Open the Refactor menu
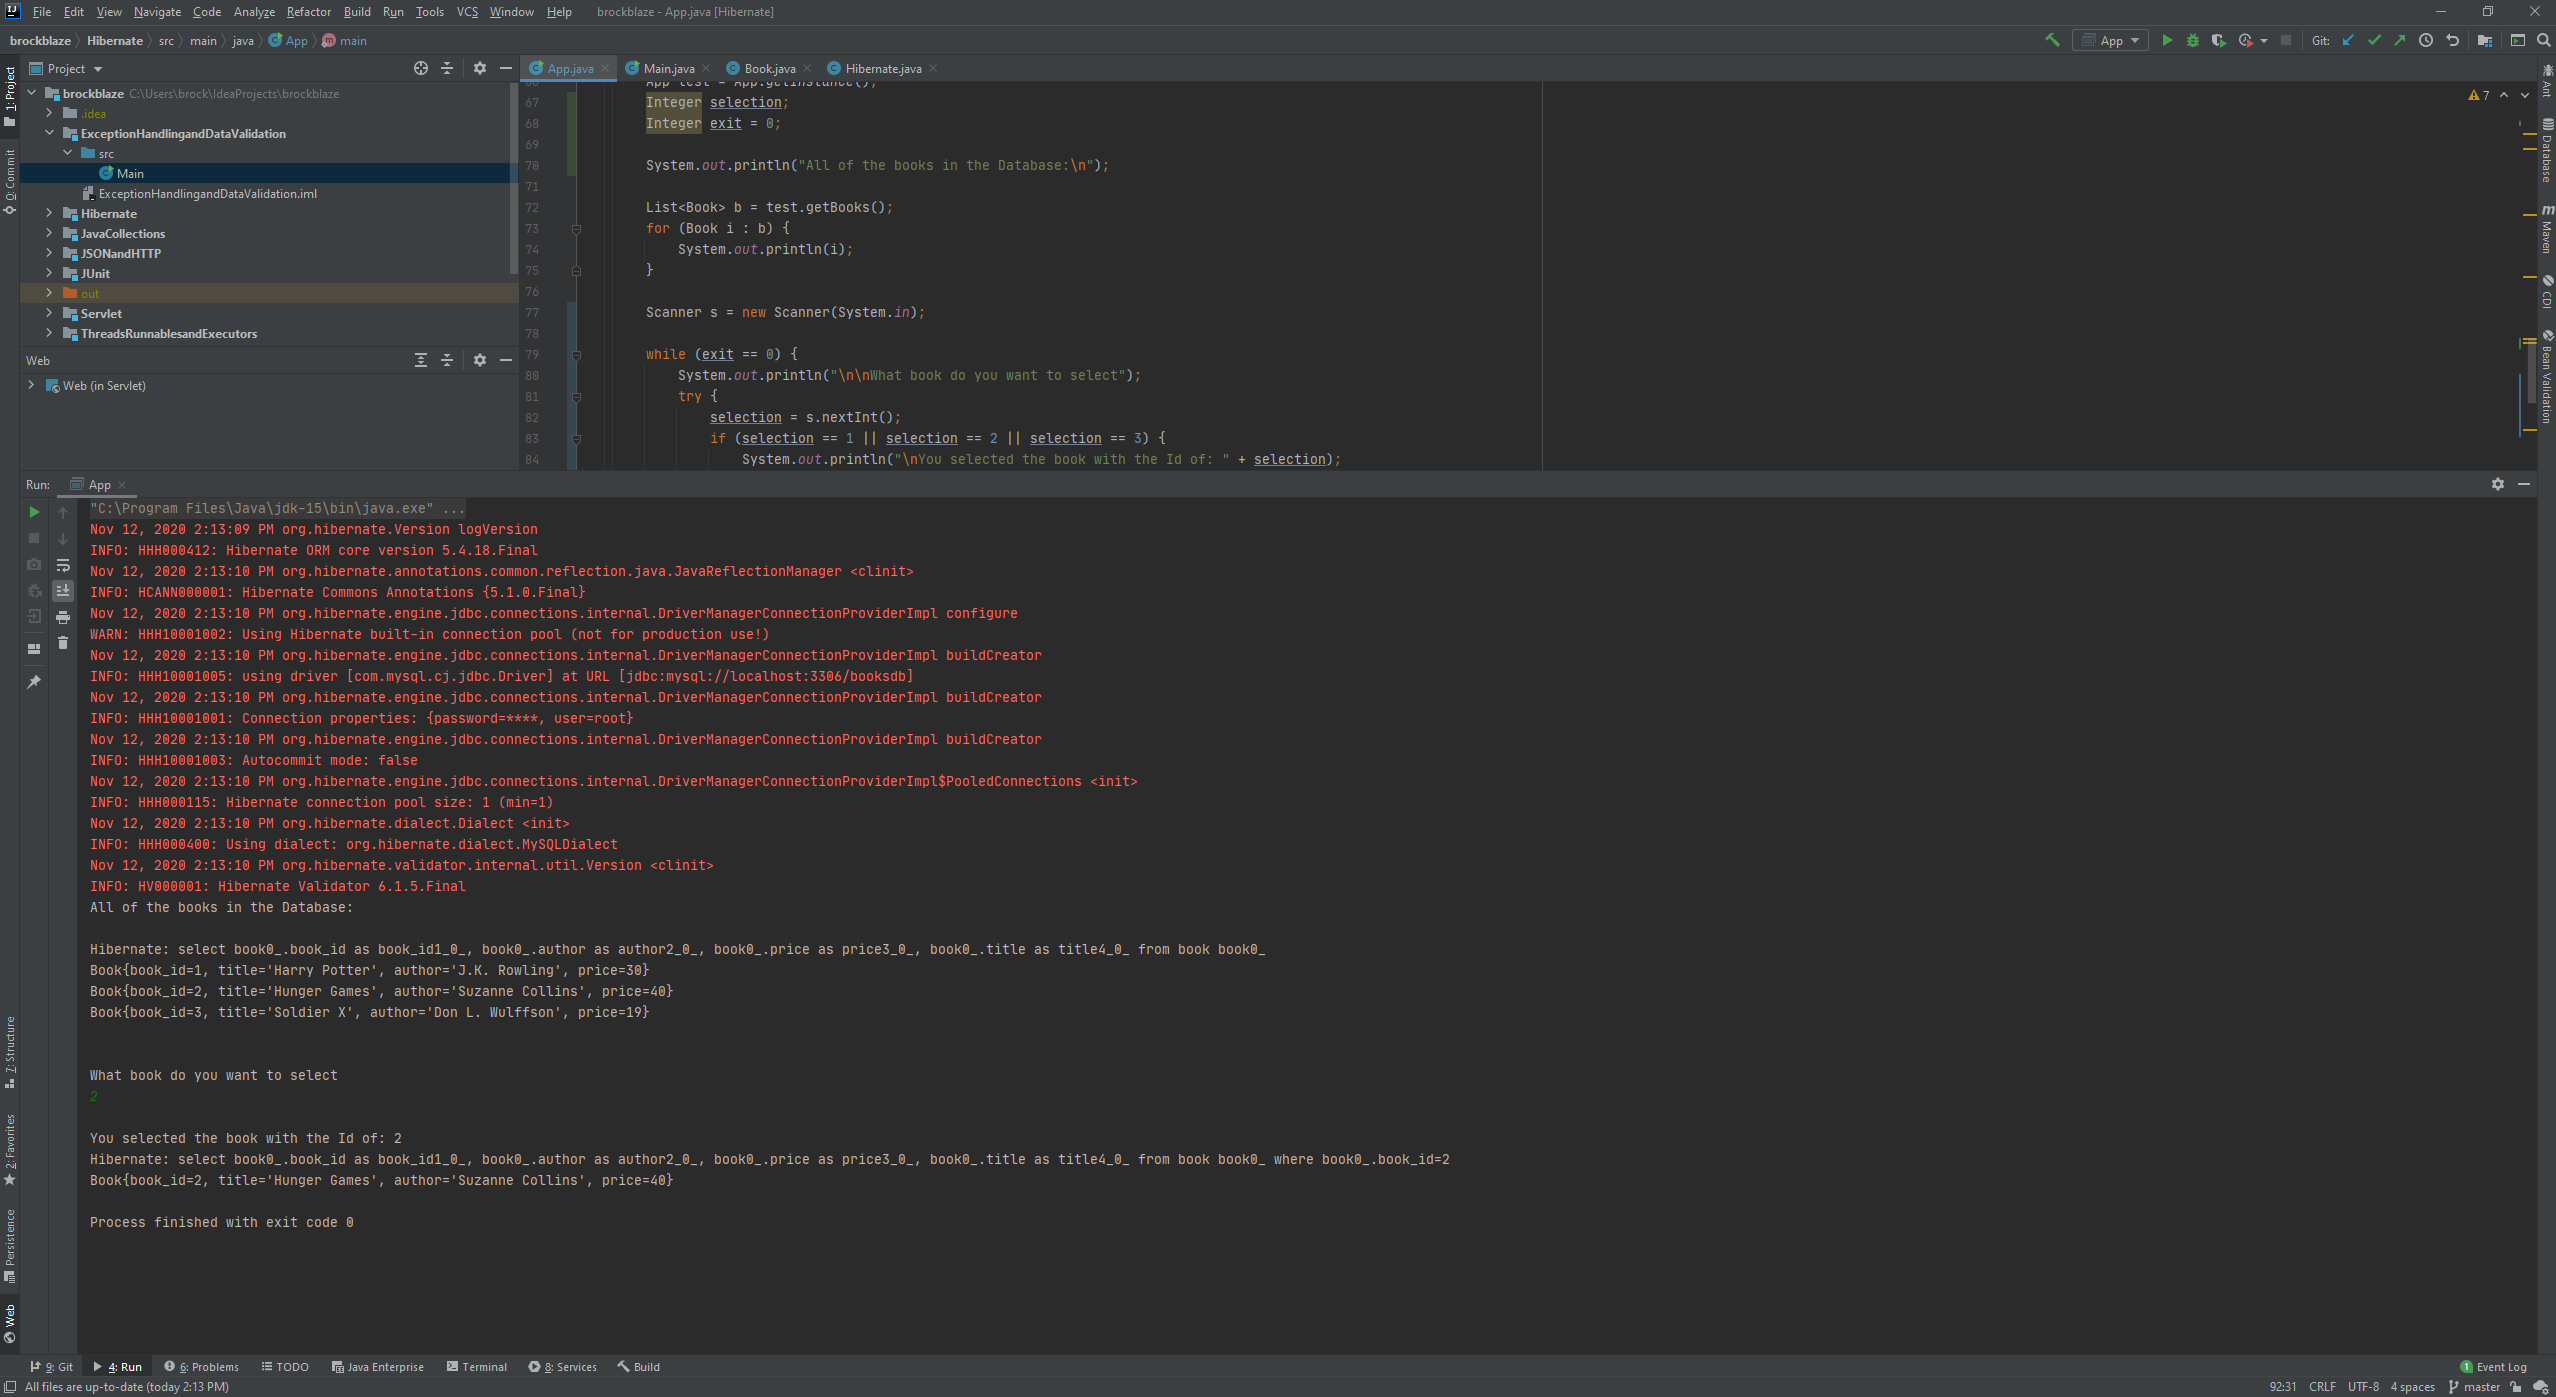 [x=308, y=12]
